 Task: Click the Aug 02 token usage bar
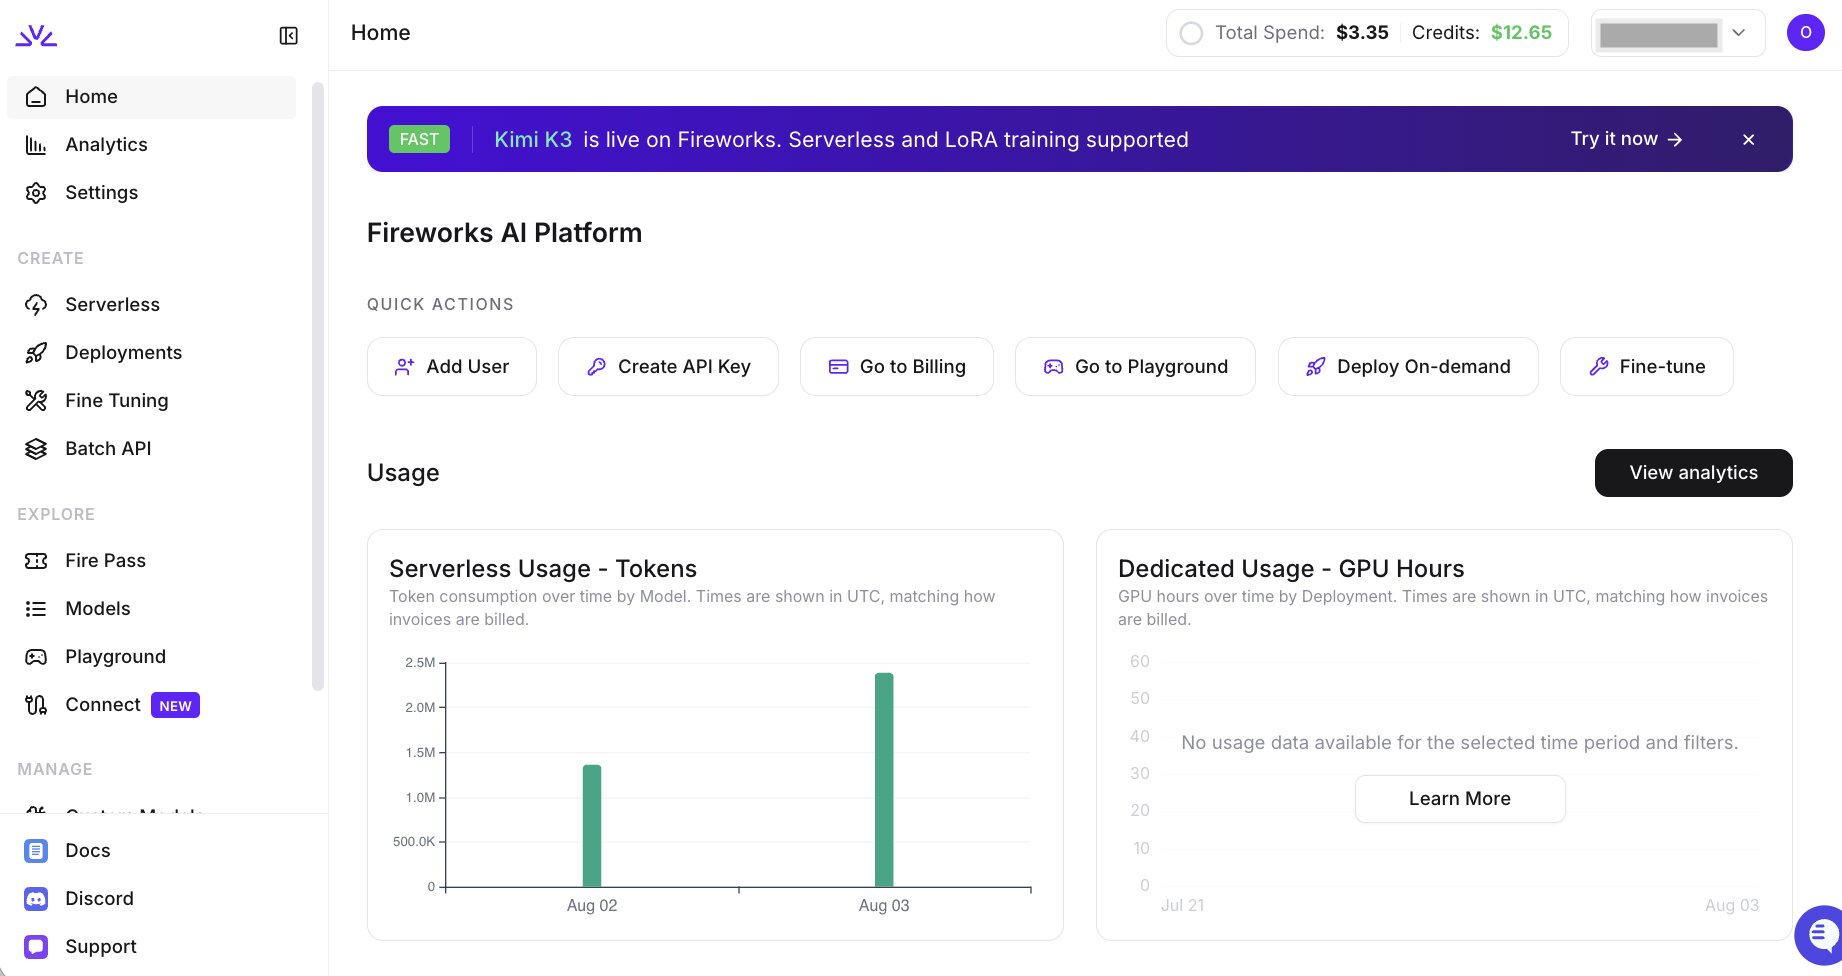592,826
